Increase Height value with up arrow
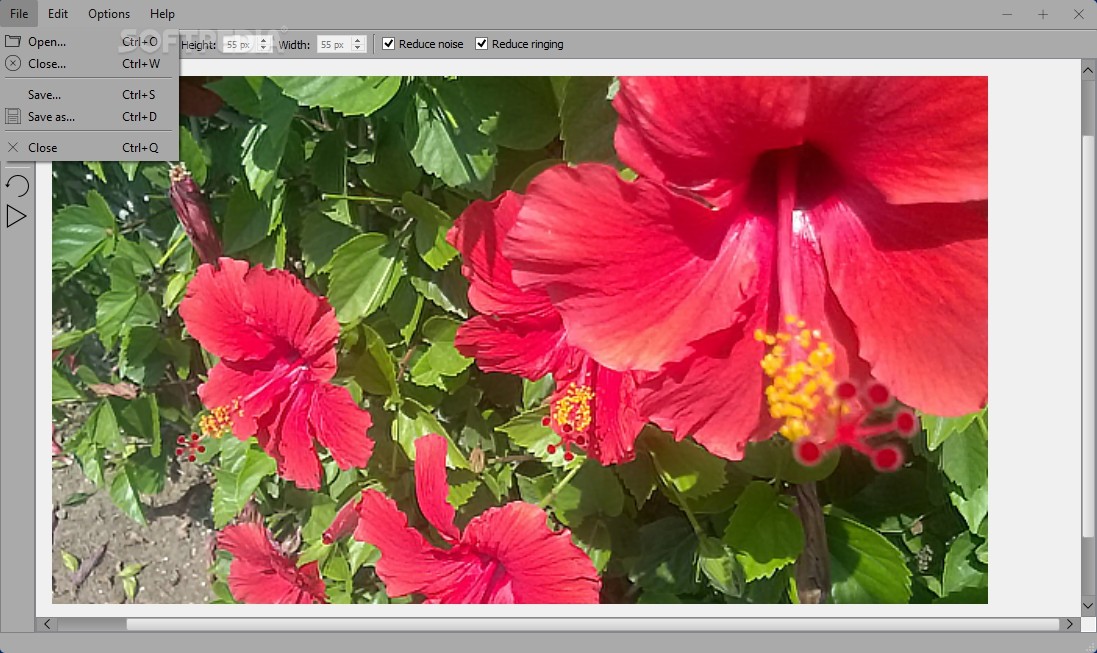The height and width of the screenshot is (653, 1097). coord(263,40)
